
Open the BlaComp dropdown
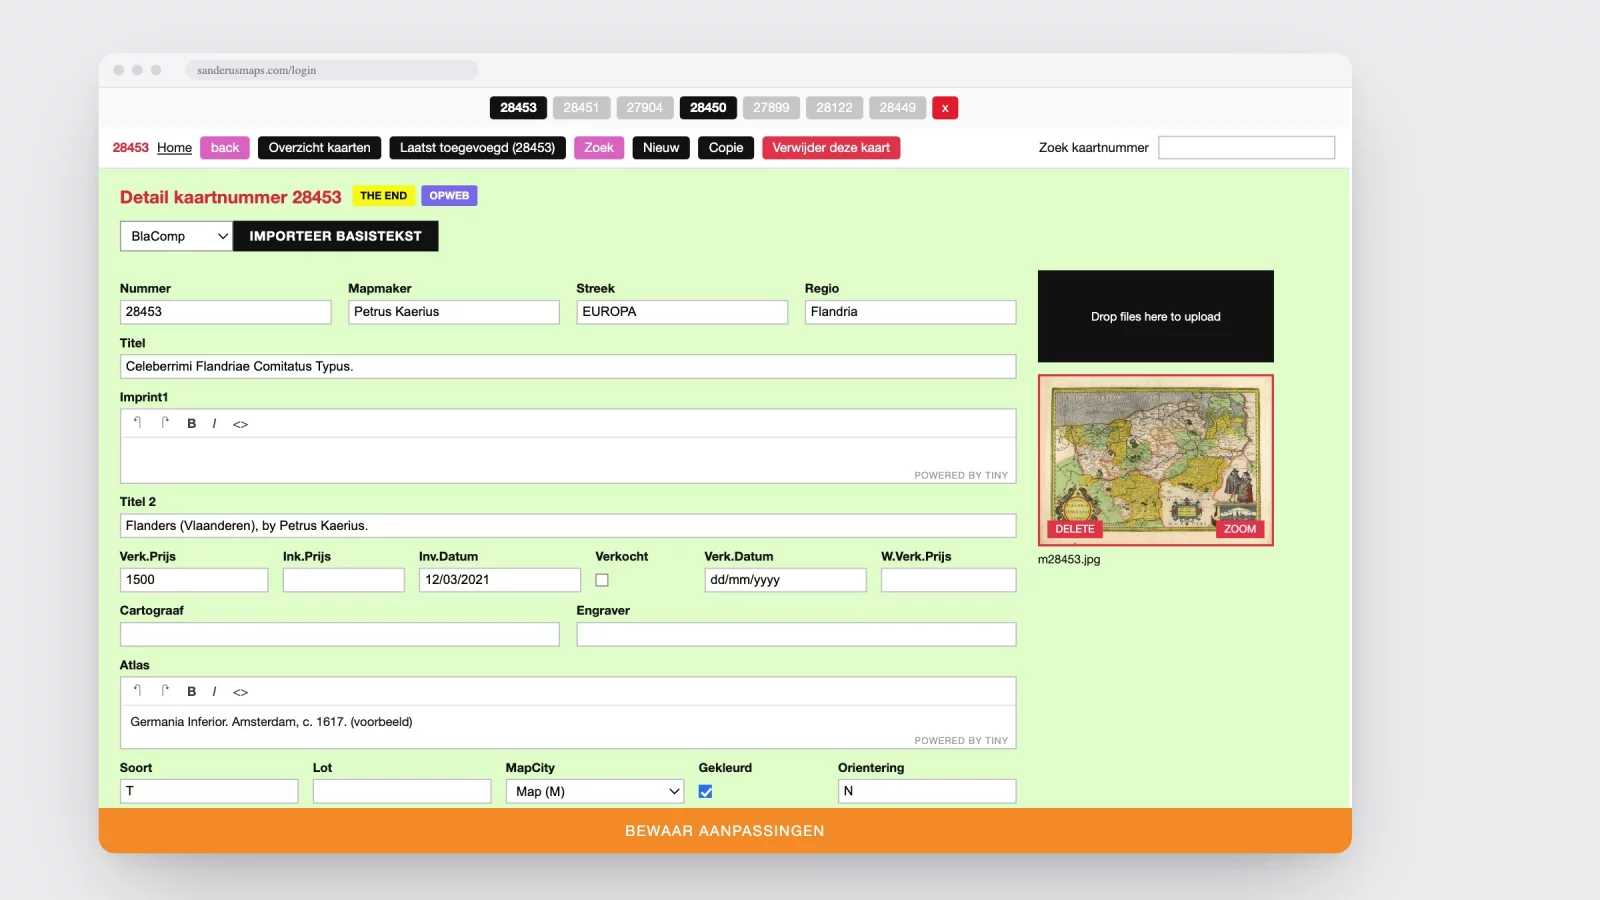pyautogui.click(x=176, y=236)
